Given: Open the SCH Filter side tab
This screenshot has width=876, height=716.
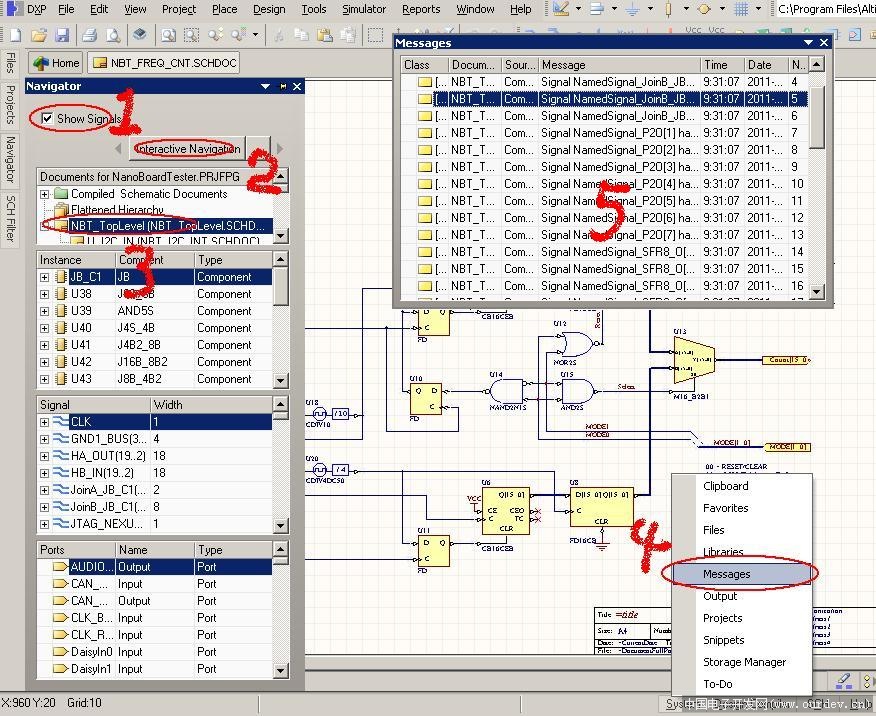Looking at the screenshot, I should click(x=11, y=218).
